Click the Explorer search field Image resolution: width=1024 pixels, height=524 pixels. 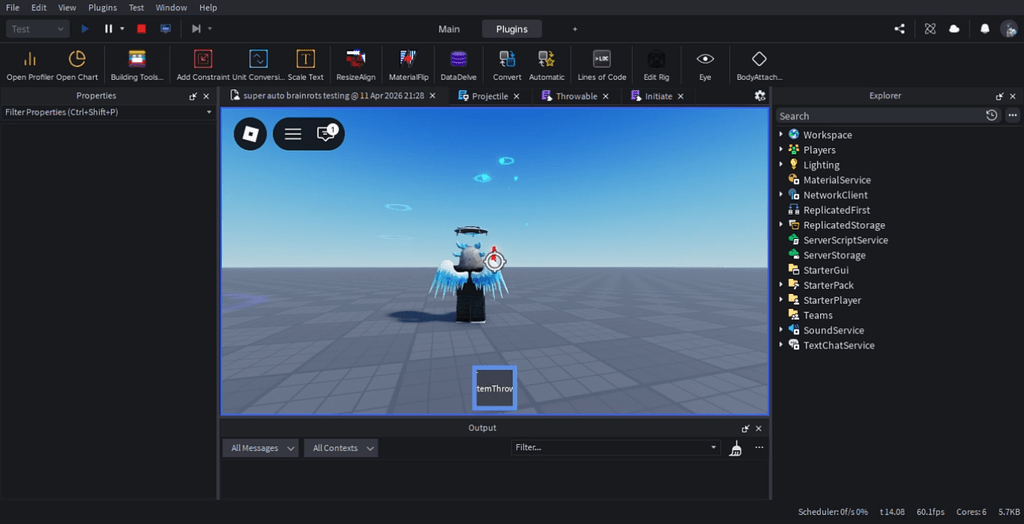pos(878,116)
